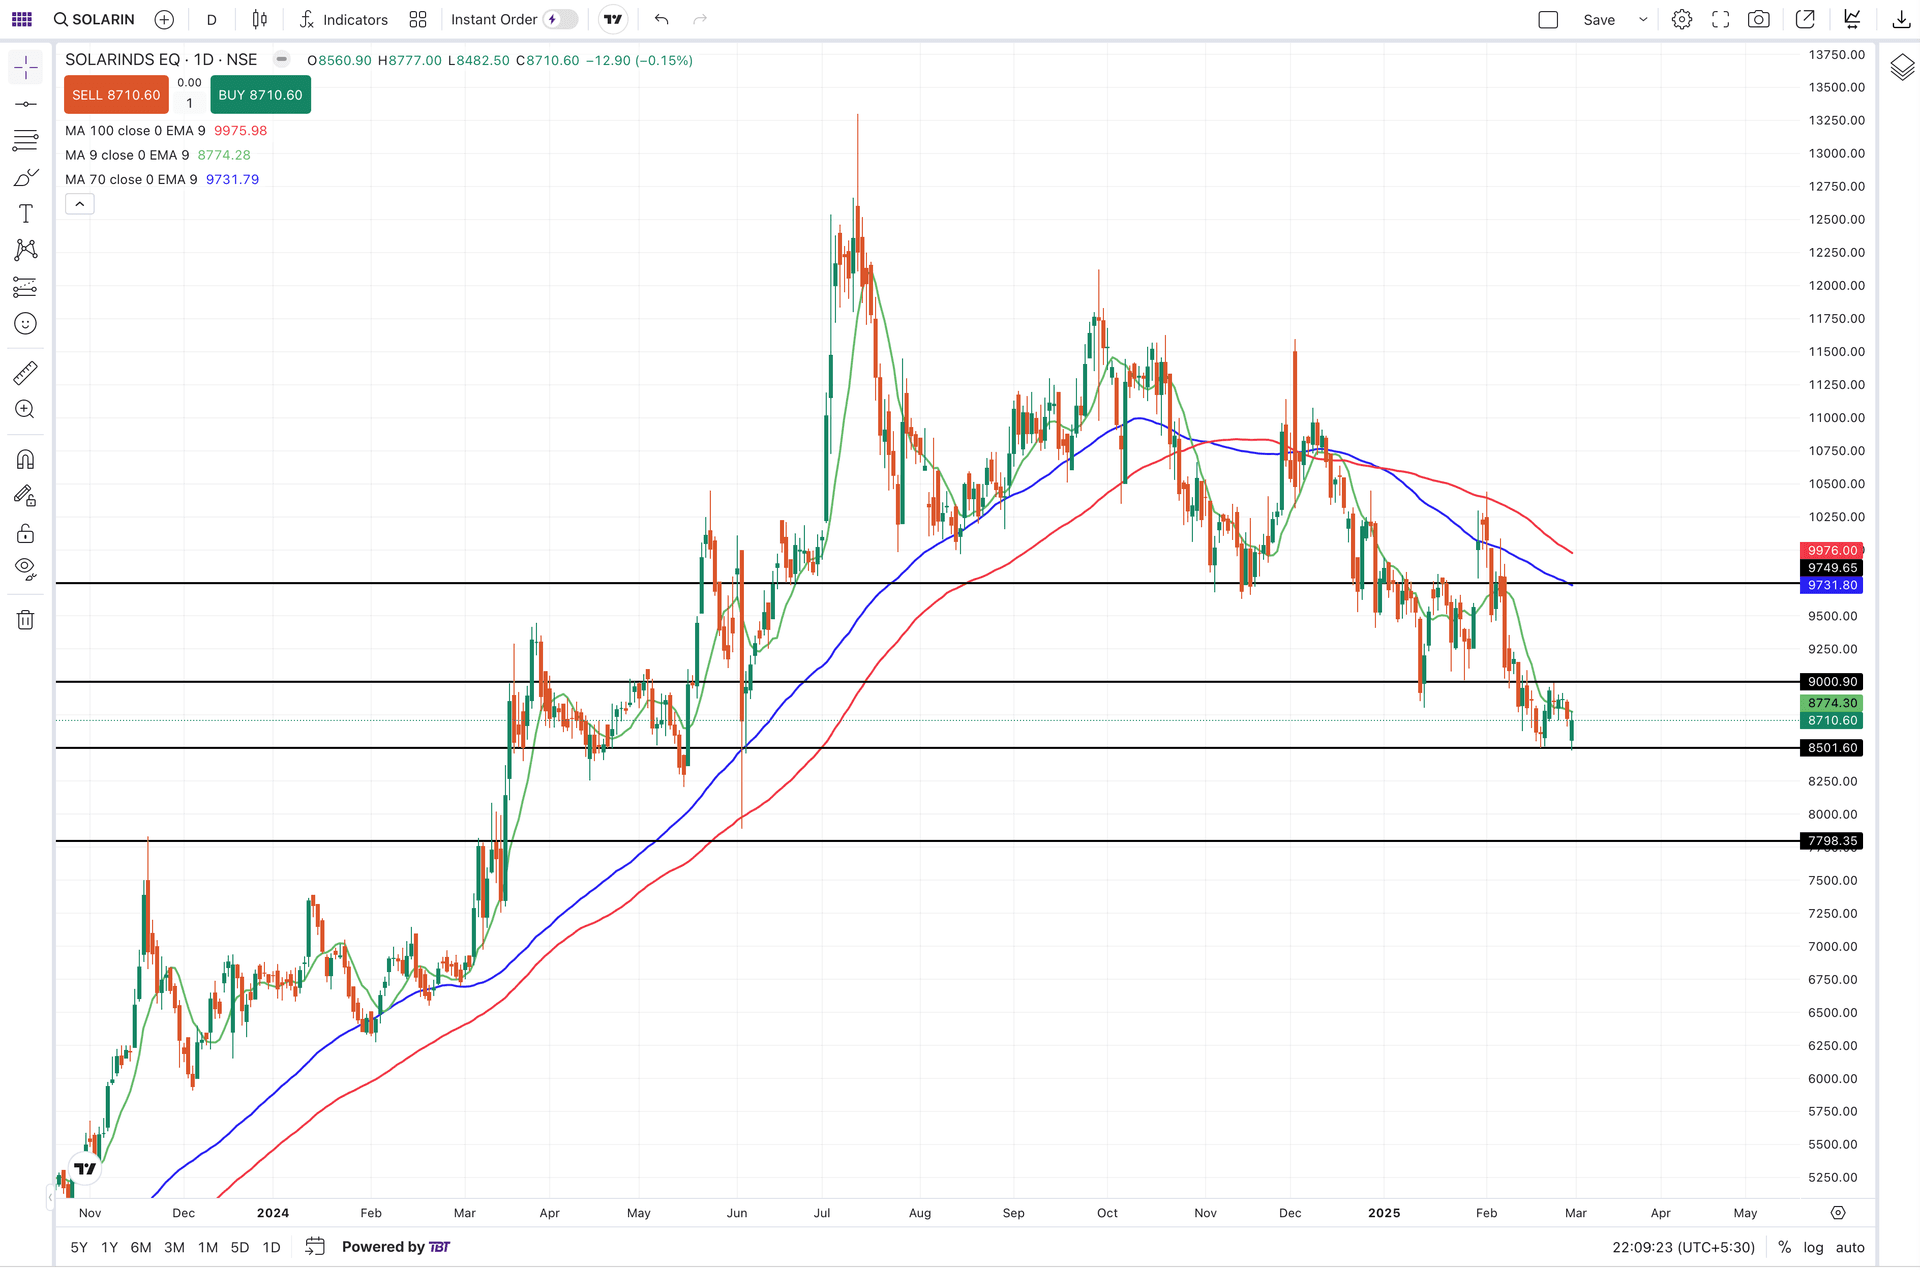Edit the order quantity field
This screenshot has width=1920, height=1270.
pyautogui.click(x=189, y=103)
